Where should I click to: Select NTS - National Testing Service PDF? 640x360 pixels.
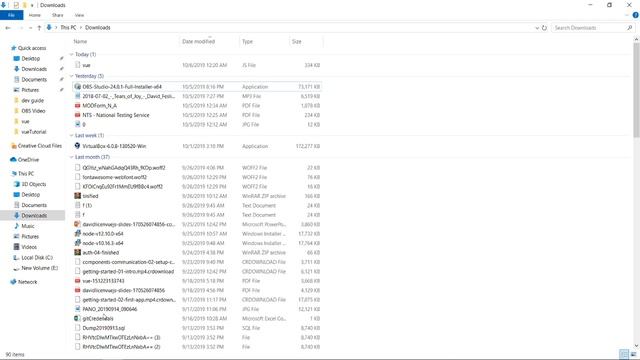116,115
